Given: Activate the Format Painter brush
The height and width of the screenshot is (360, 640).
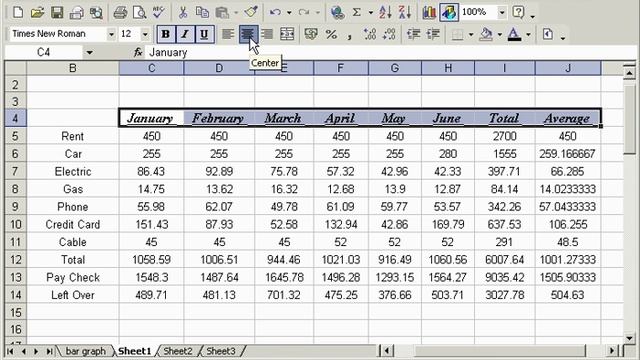Looking at the screenshot, I should pos(251,12).
